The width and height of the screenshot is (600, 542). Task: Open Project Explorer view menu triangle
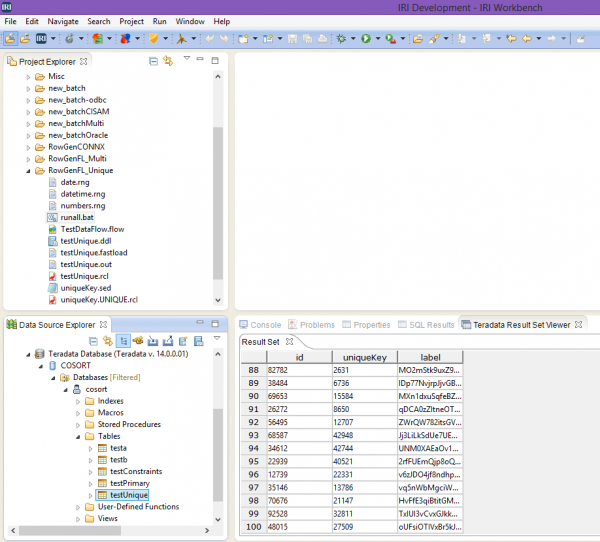pos(187,58)
